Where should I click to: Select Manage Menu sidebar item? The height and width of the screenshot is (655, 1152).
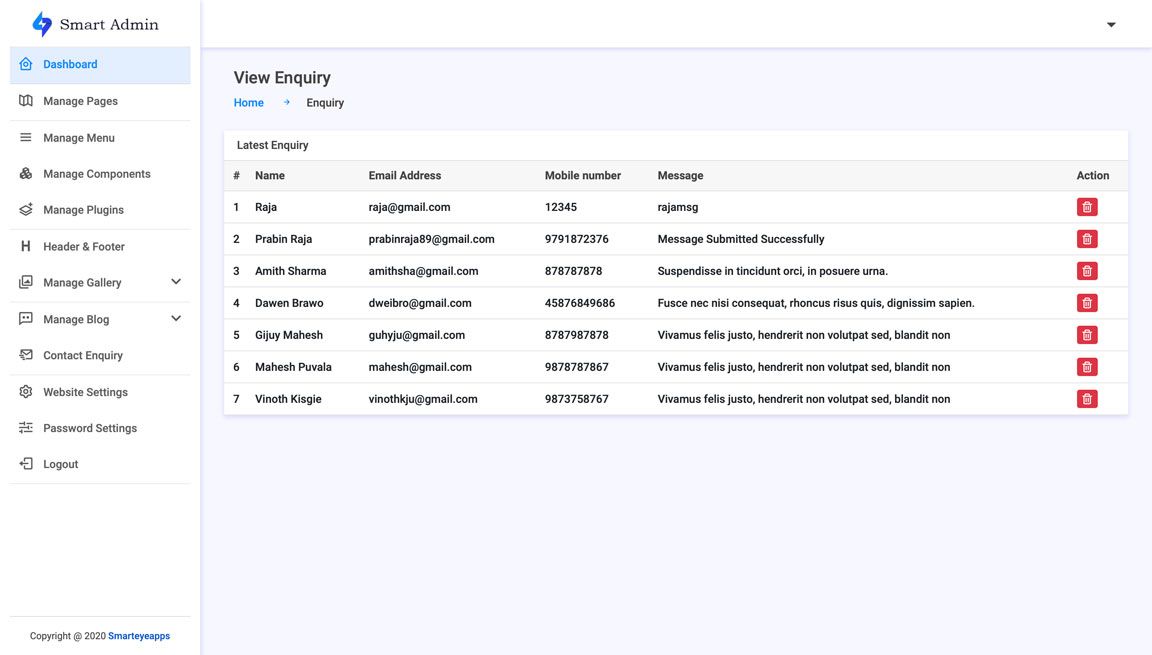click(x=78, y=138)
